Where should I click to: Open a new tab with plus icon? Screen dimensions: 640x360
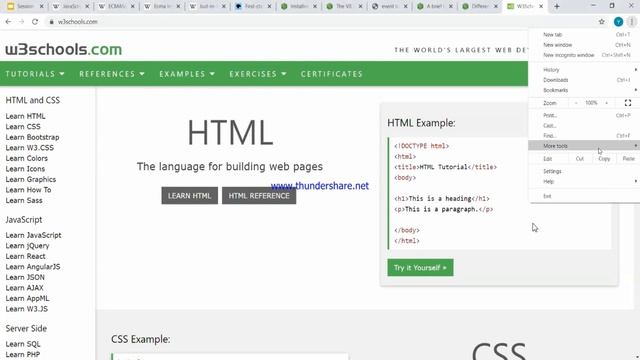pyautogui.click(x=557, y=6)
